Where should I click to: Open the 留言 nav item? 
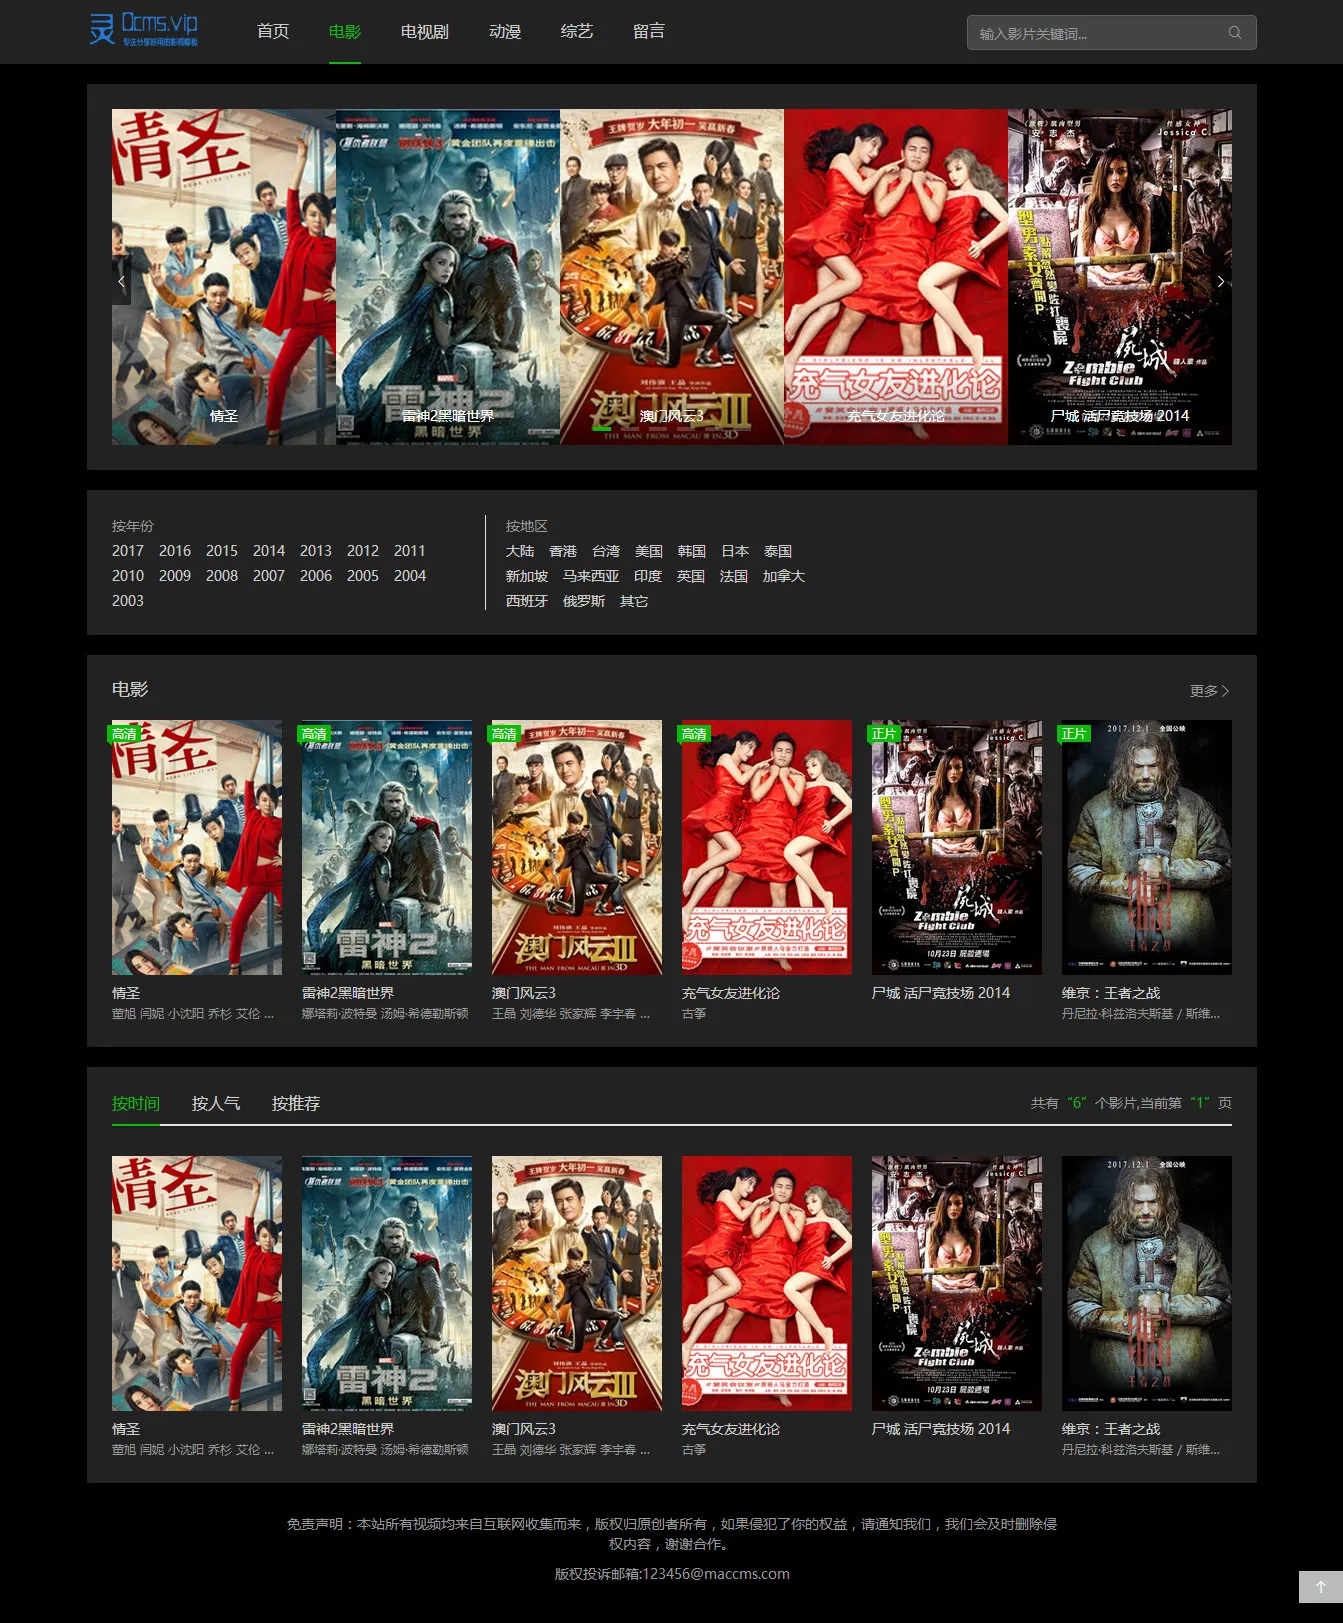649,31
